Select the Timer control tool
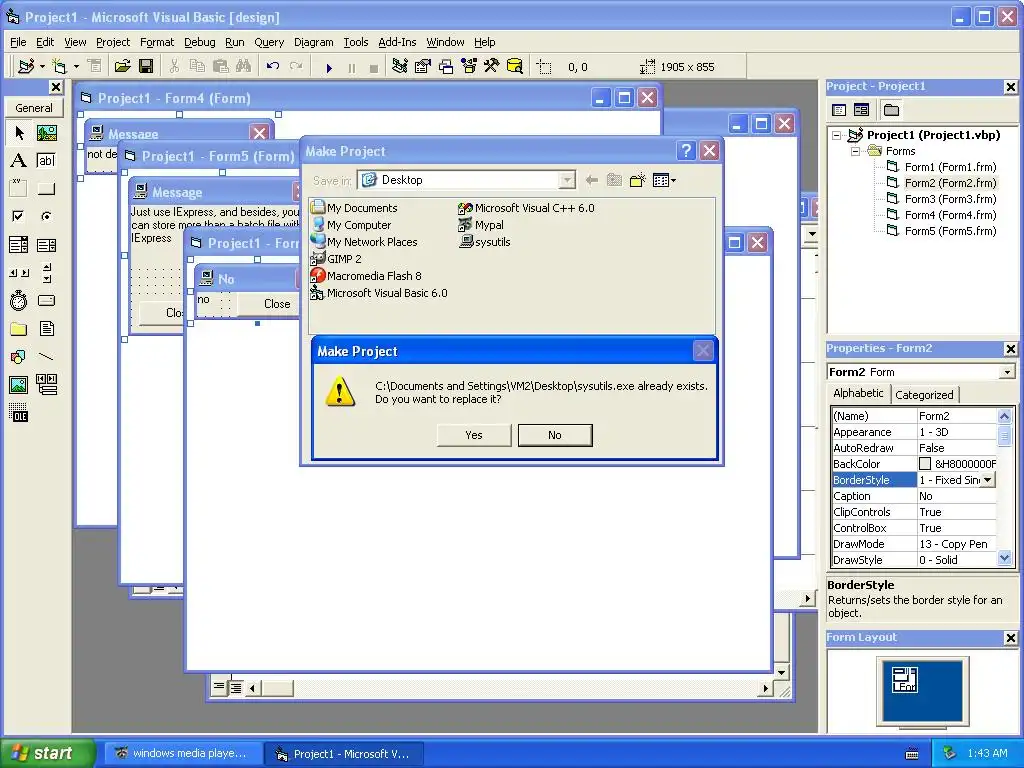 click(19, 300)
